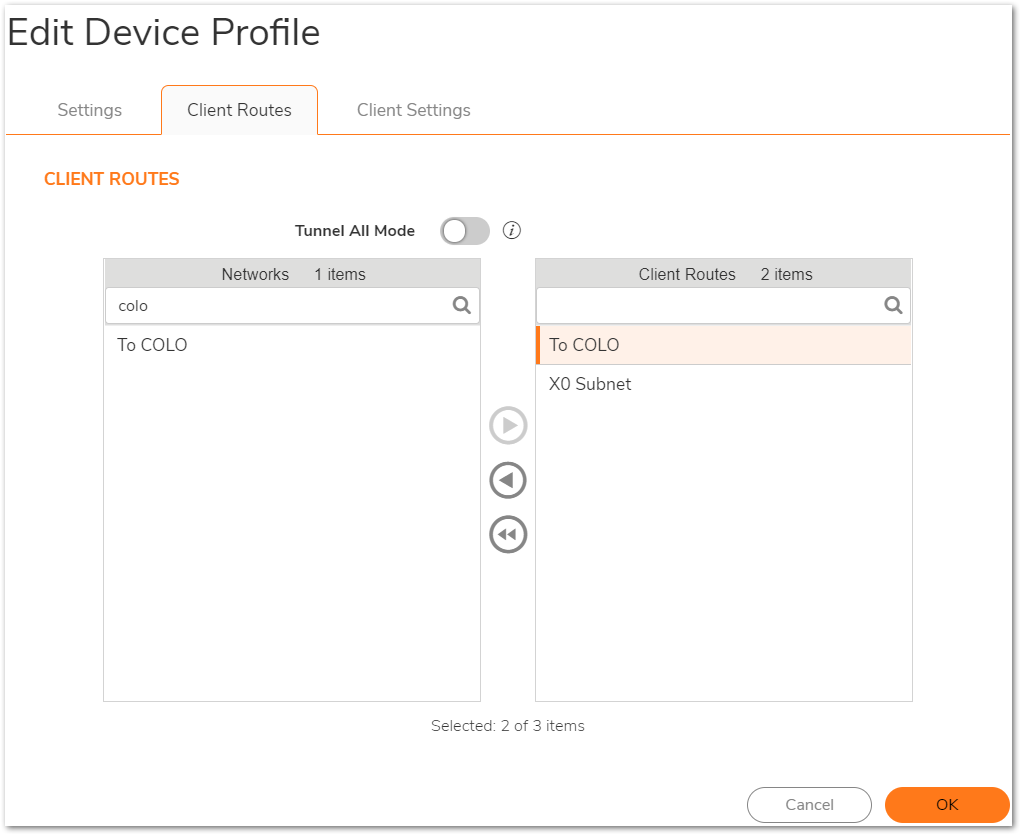1021x835 pixels.
Task: Click the OK button
Action: point(947,804)
